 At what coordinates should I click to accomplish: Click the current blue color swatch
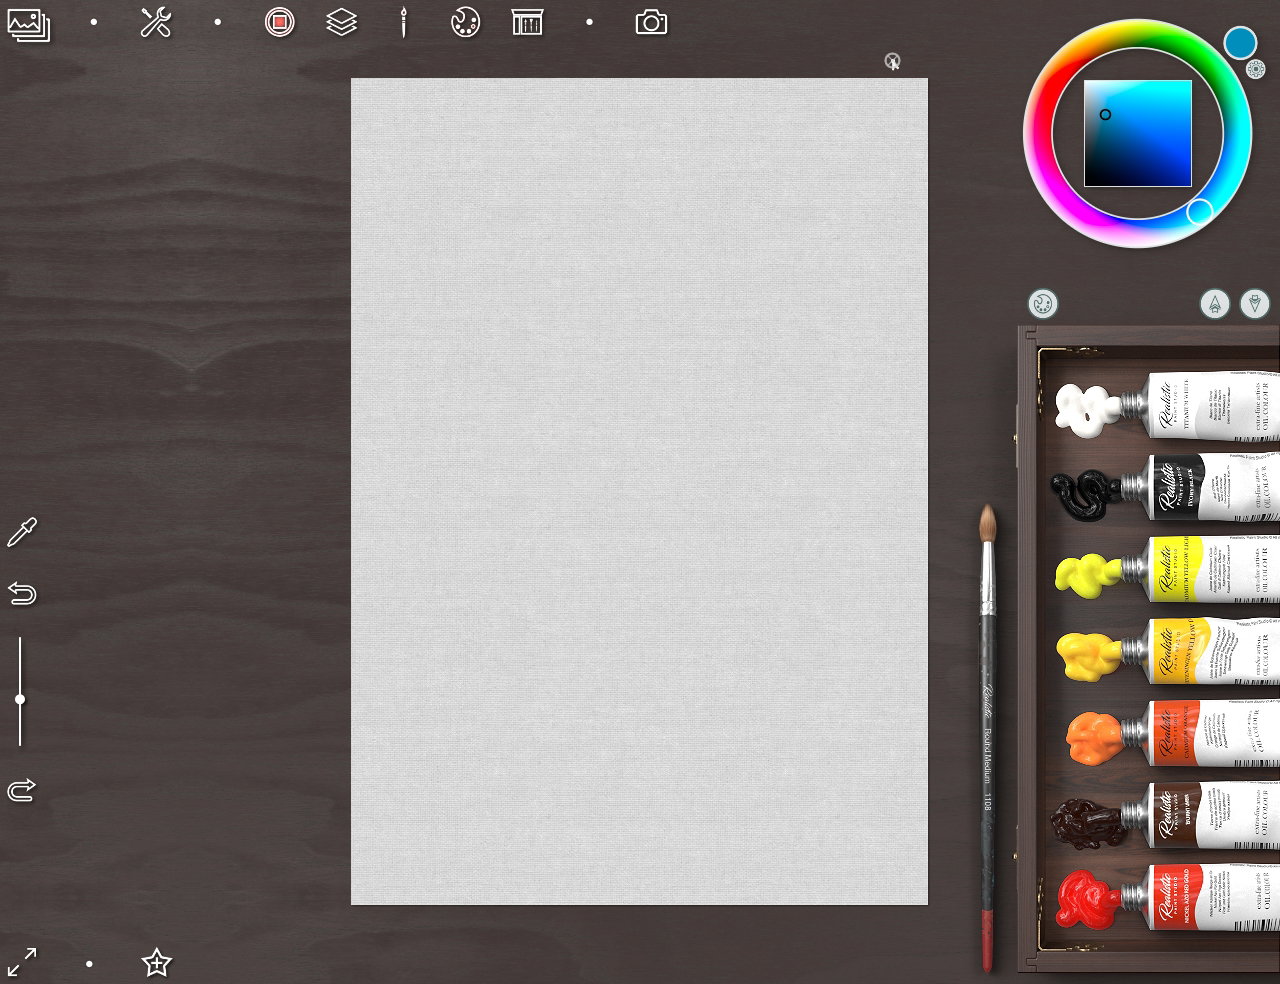1240,43
